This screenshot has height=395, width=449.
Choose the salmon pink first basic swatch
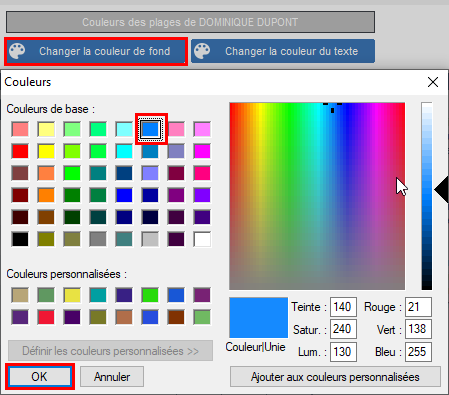coord(20,129)
